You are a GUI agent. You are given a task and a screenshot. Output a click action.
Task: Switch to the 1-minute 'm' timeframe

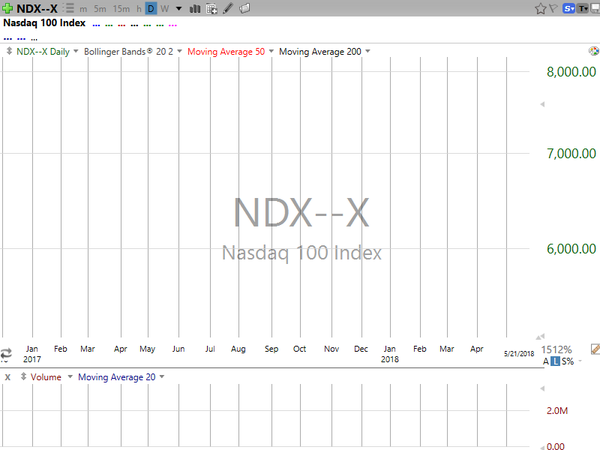tap(83, 9)
